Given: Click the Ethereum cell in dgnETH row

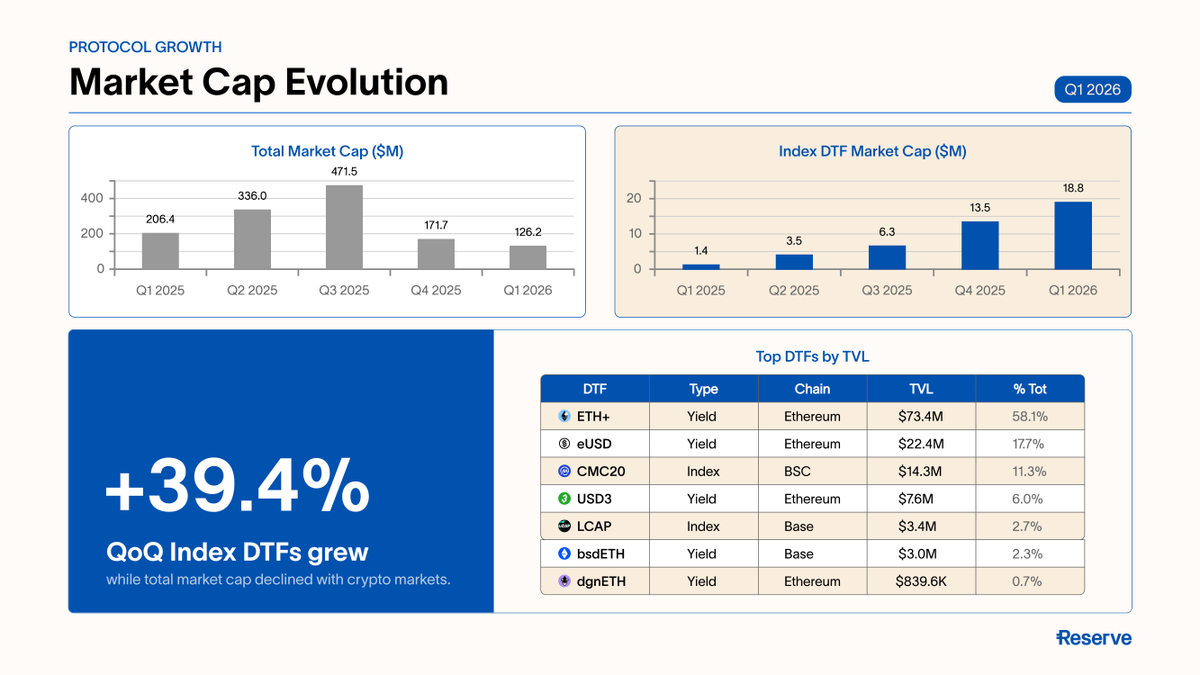Looking at the screenshot, I should click(x=812, y=581).
